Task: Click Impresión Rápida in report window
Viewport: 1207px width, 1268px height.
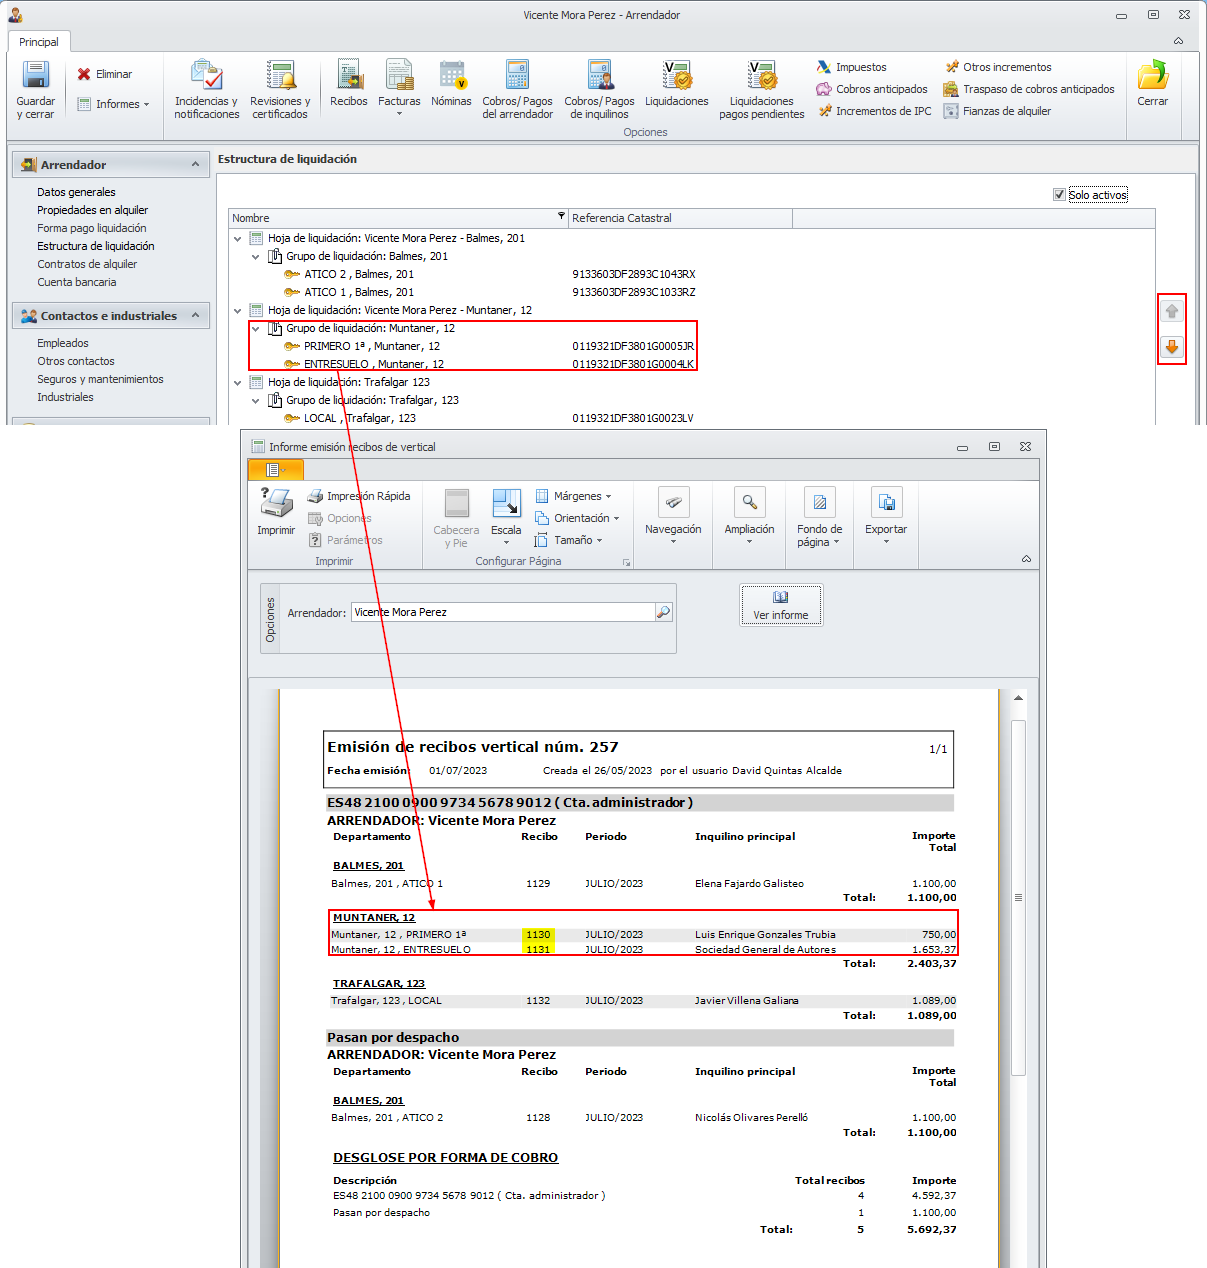Action: [358, 496]
